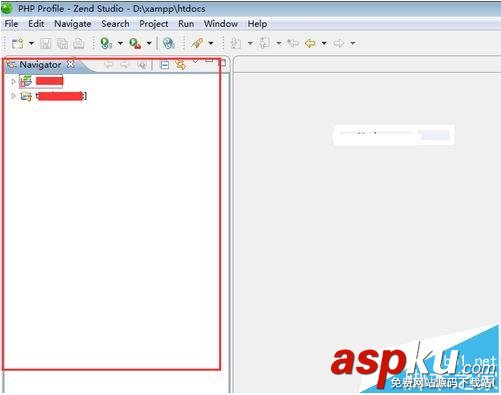The height and width of the screenshot is (395, 501).
Task: Open the Navigator view menu triangle
Action: coord(195,61)
